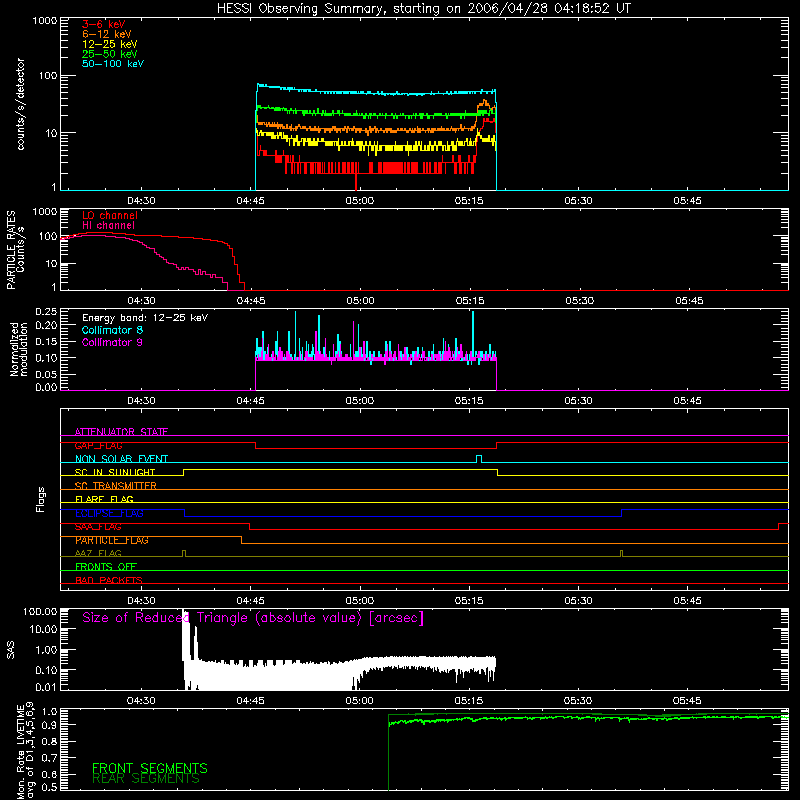Click the LO channel legend label

click(x=110, y=215)
